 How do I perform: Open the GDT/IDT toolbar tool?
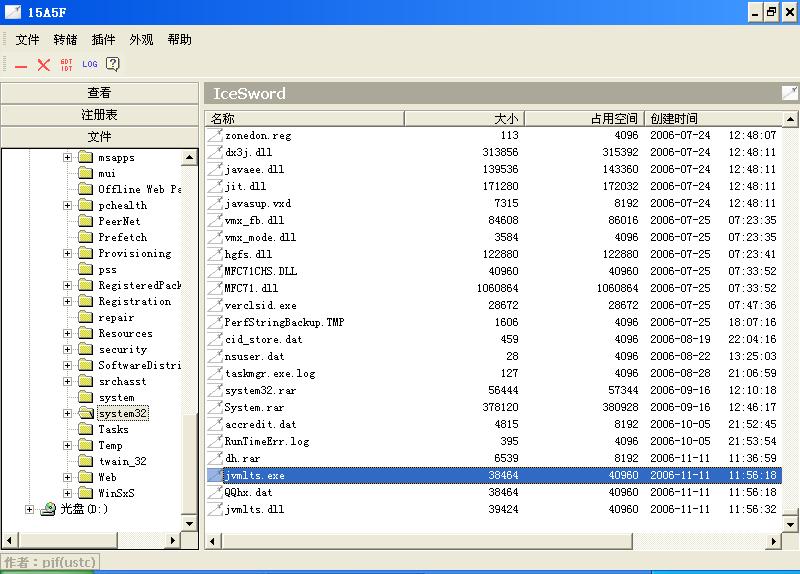pos(66,65)
